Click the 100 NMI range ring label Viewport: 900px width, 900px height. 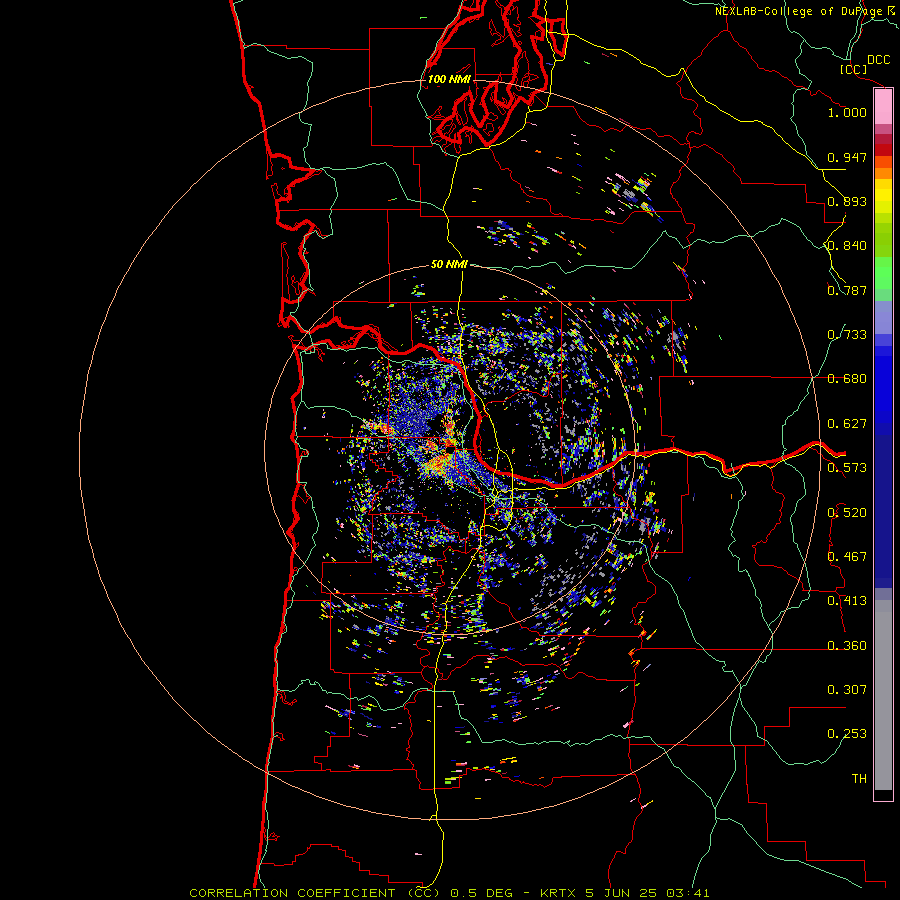click(449, 79)
